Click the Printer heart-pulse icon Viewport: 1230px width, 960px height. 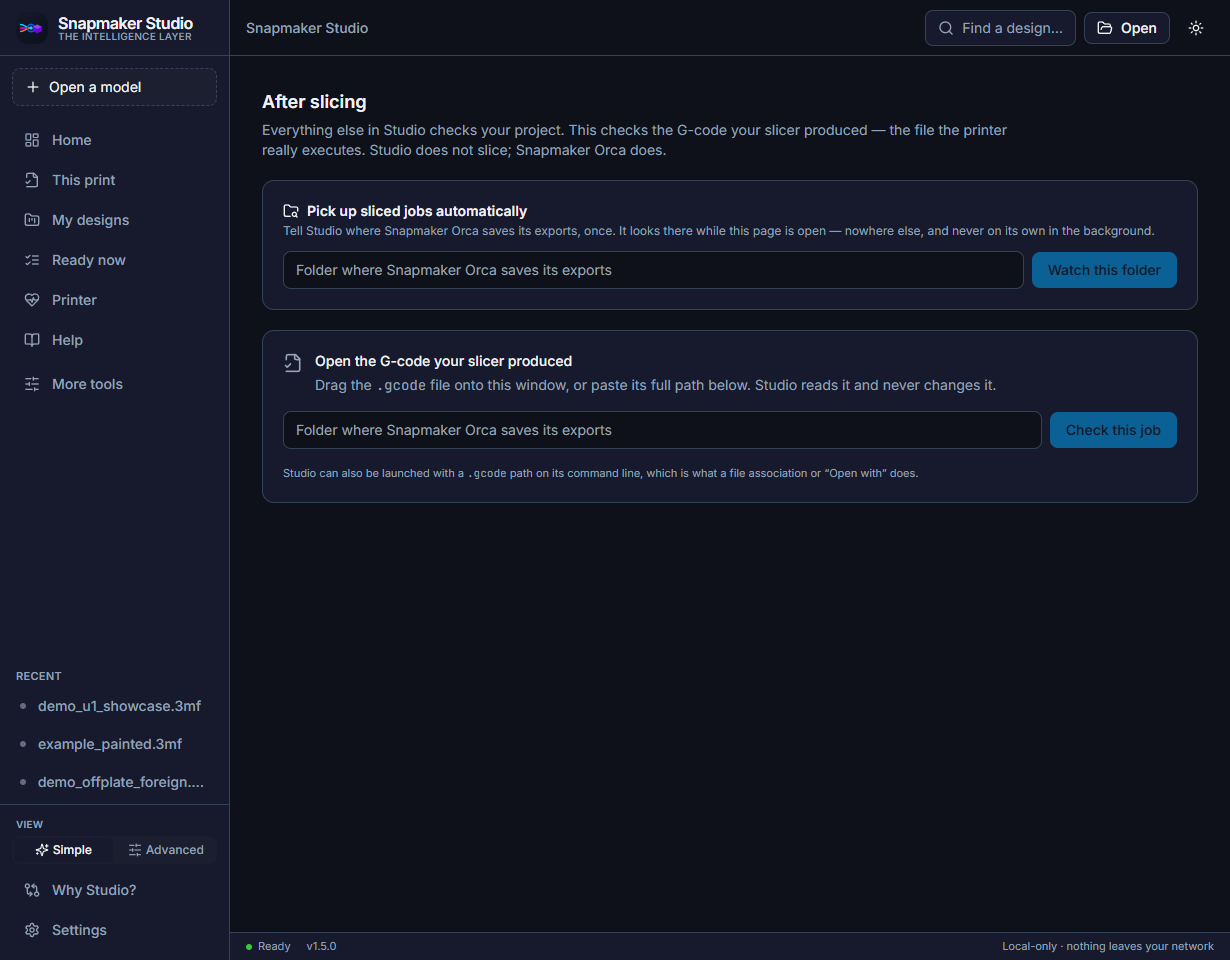[32, 300]
